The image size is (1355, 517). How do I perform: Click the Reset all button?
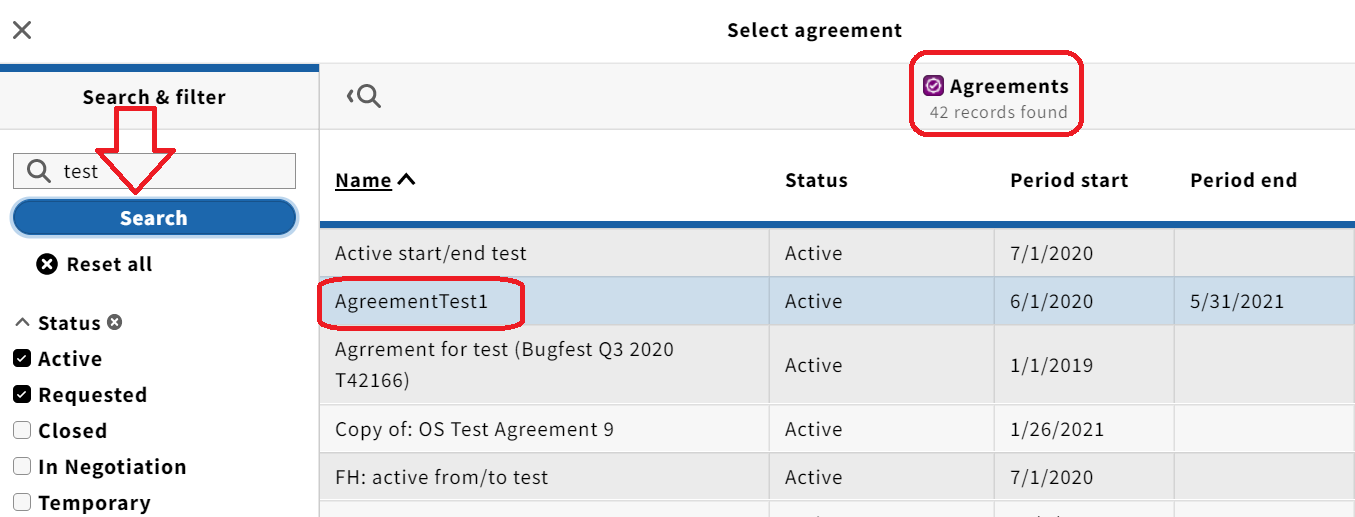95,264
